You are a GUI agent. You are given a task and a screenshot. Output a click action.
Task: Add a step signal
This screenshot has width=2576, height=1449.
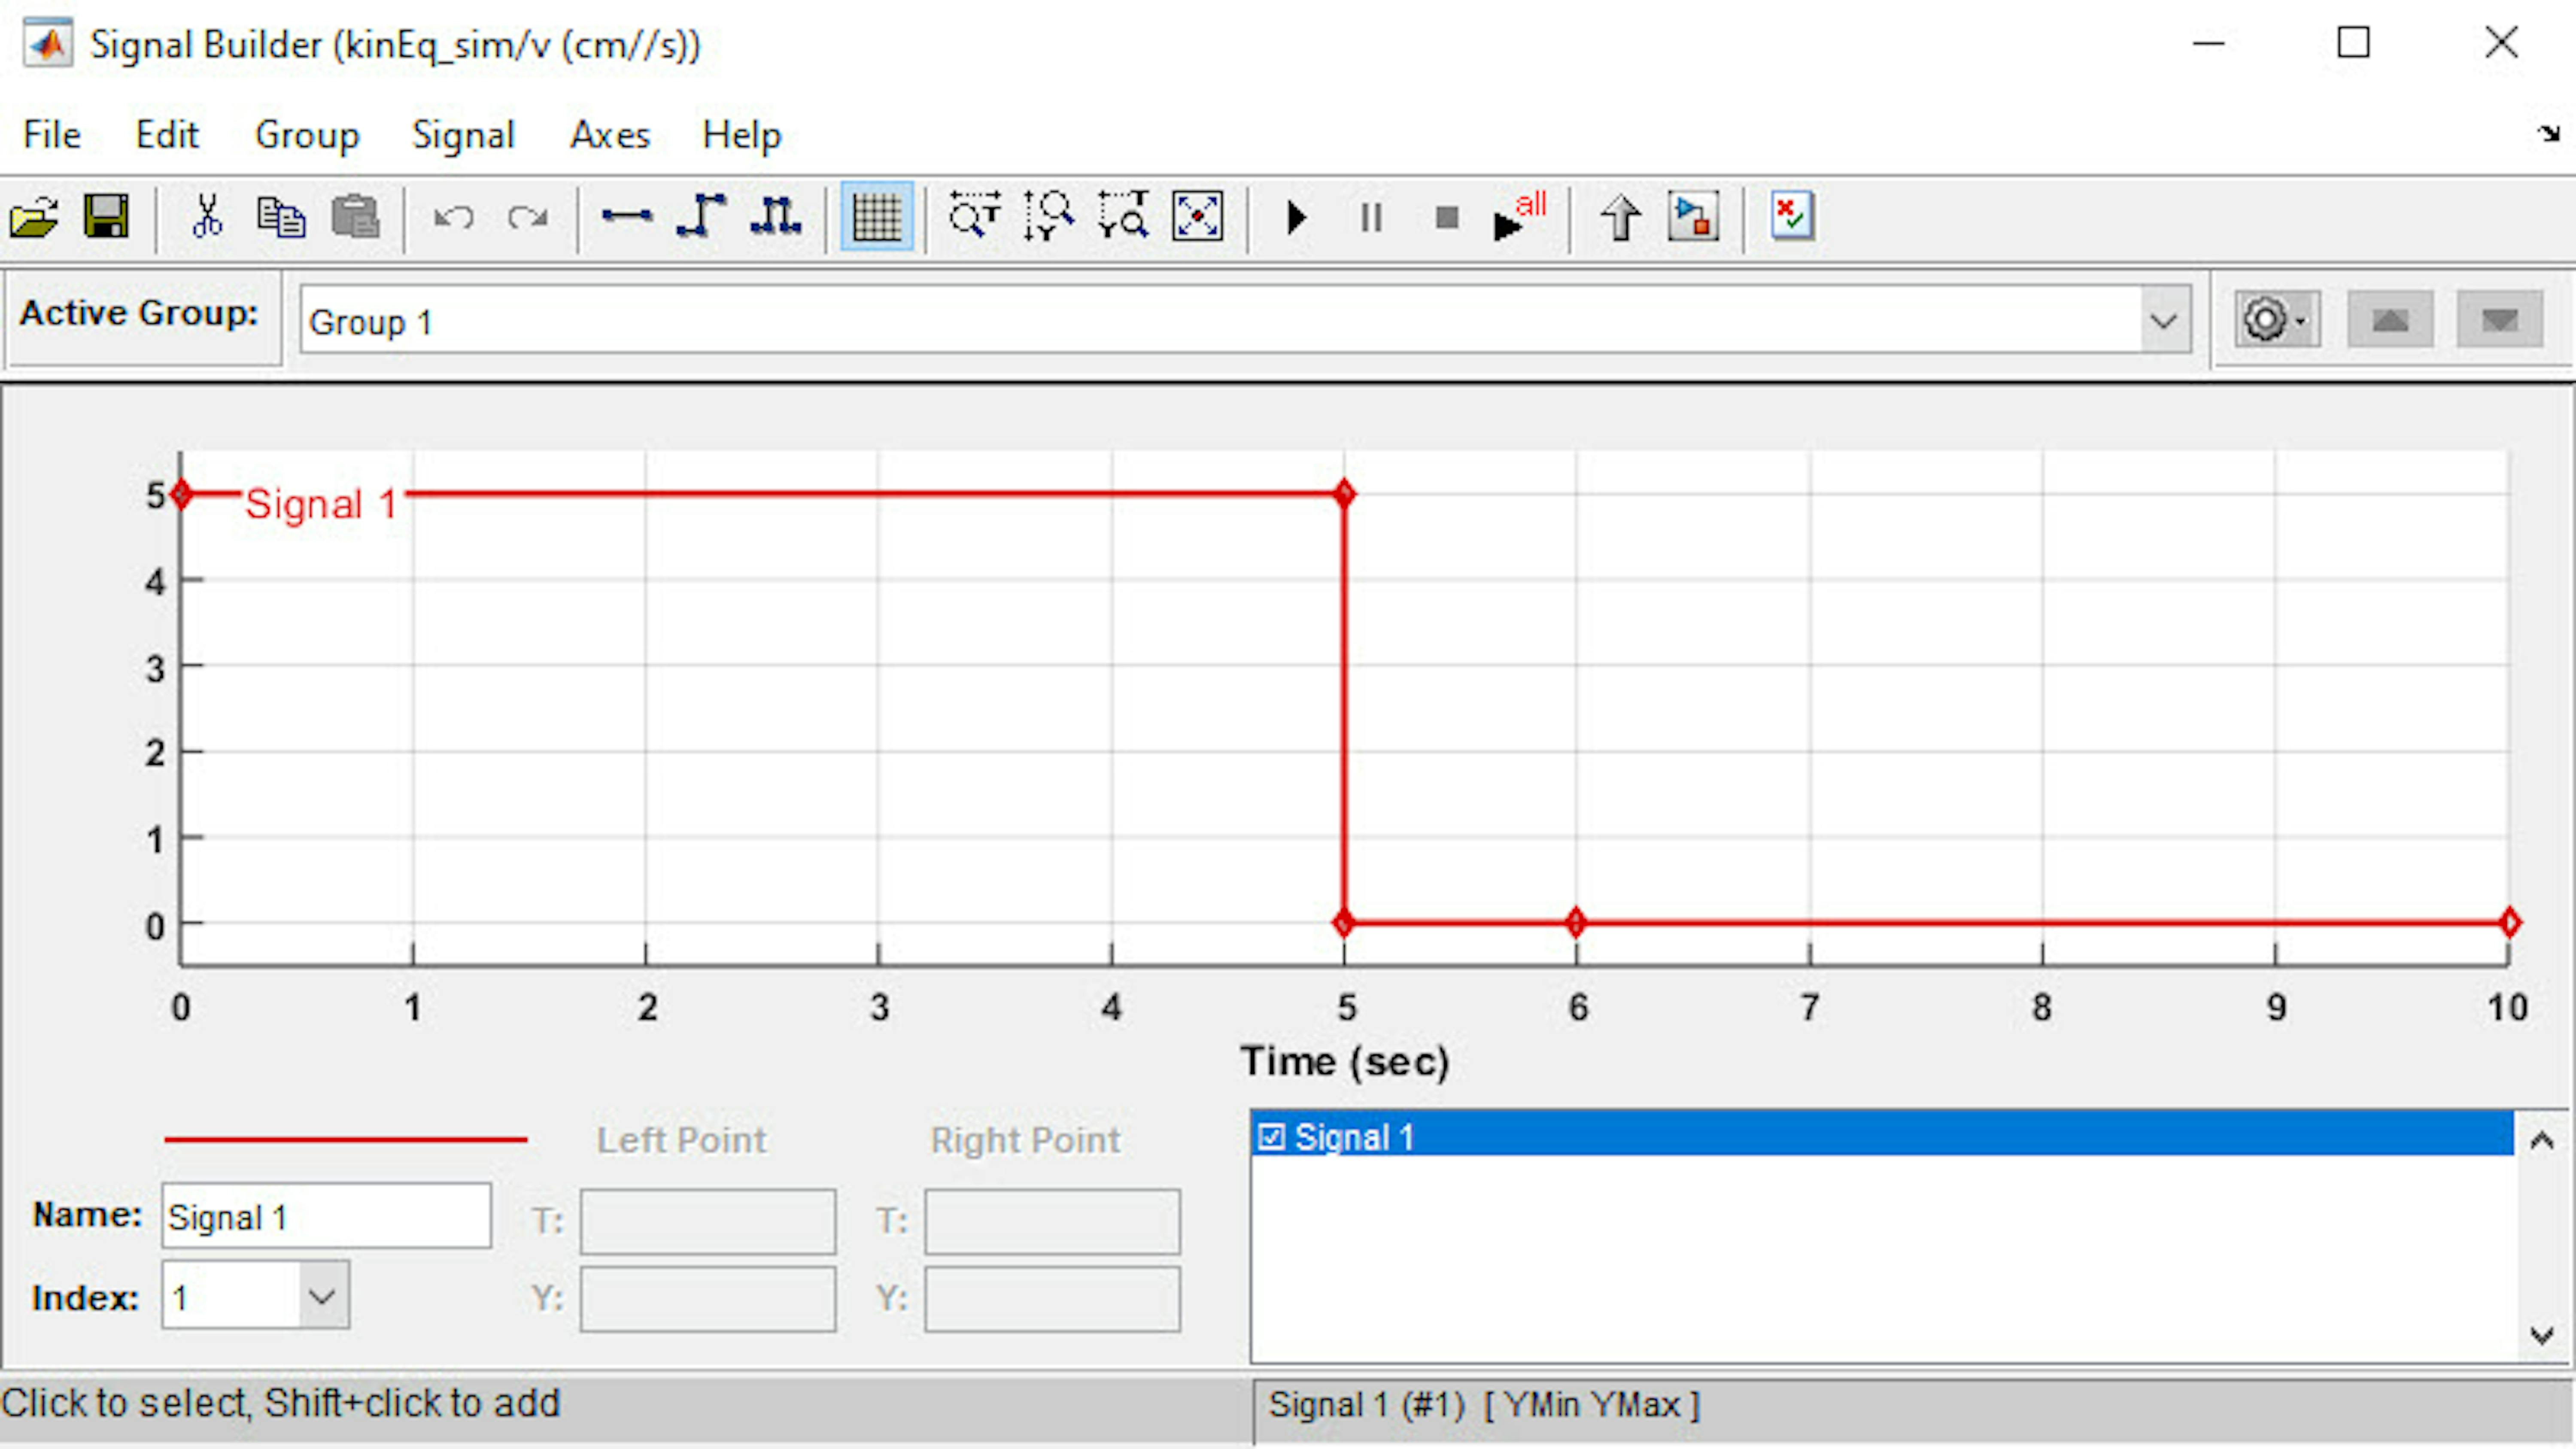click(701, 216)
